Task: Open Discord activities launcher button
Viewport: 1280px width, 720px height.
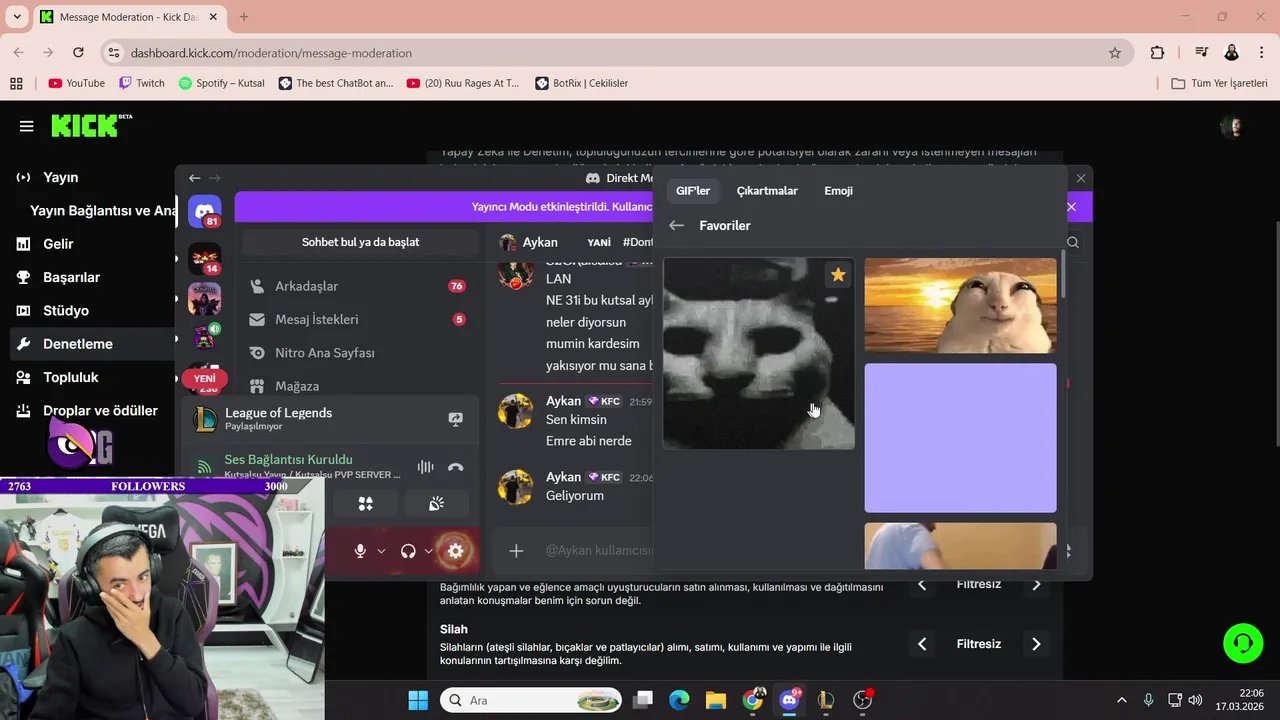Action: tap(366, 504)
